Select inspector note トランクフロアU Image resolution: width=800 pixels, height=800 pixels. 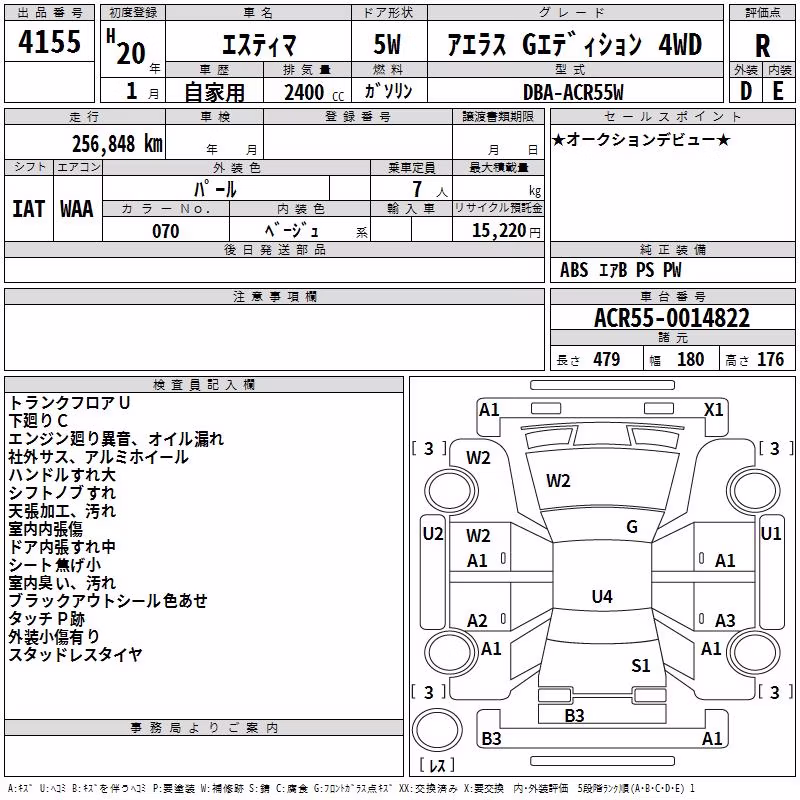click(x=69, y=403)
